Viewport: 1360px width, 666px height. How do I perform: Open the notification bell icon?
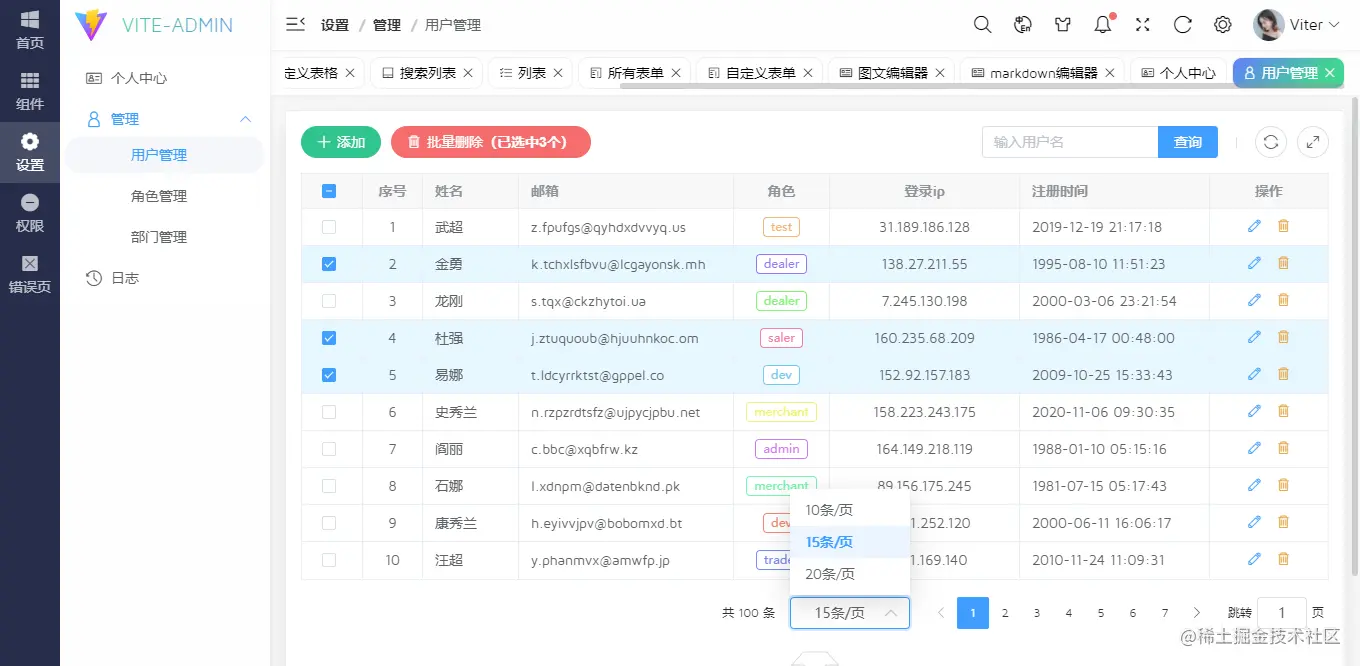(x=1102, y=24)
